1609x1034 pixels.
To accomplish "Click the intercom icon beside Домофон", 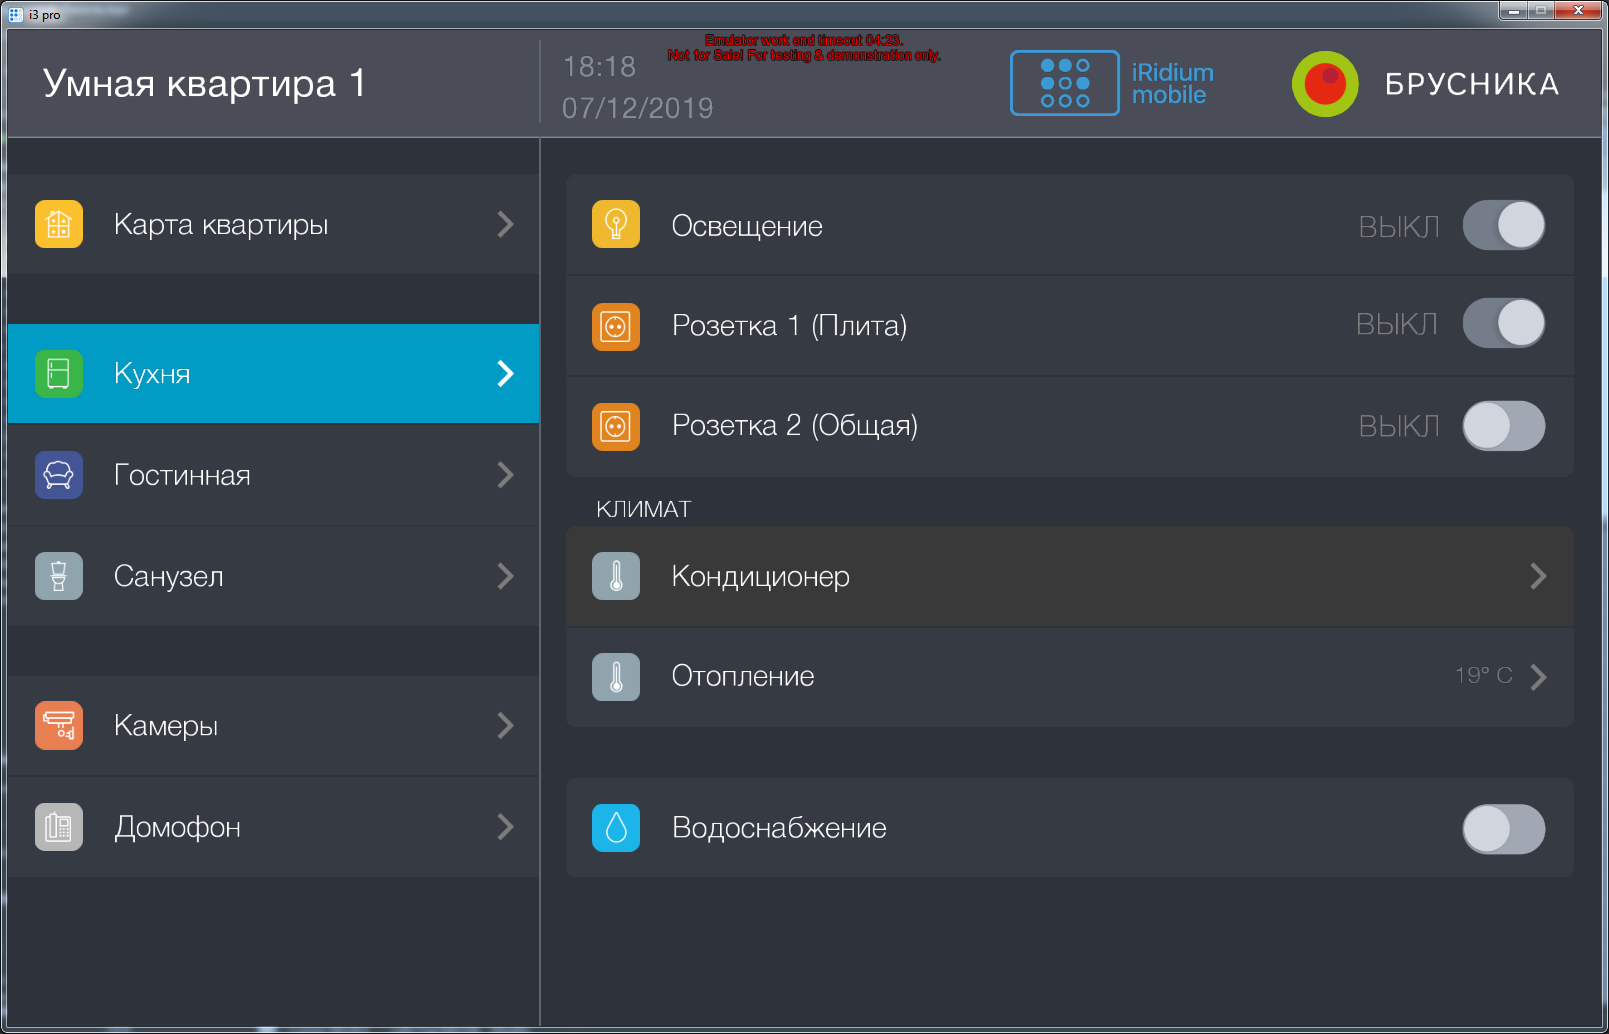I will [59, 827].
